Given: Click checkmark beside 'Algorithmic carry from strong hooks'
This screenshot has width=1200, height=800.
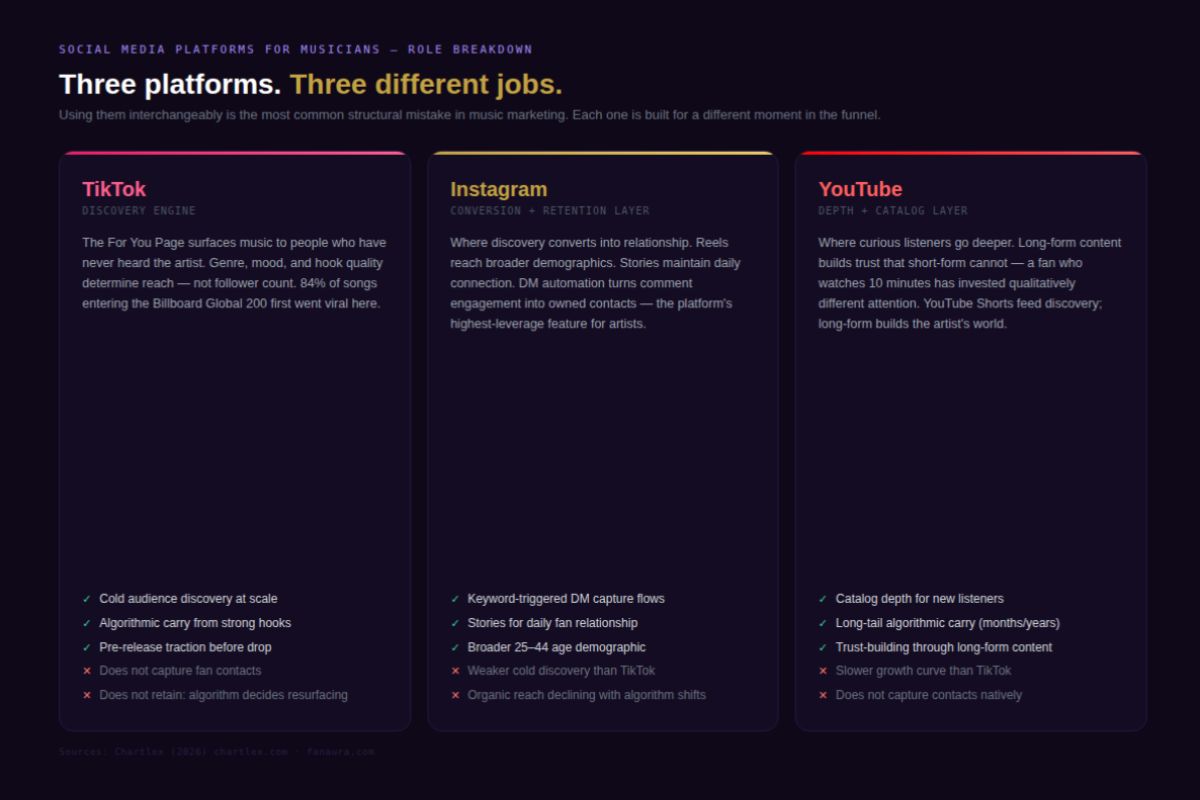Looking at the screenshot, I should click(x=87, y=623).
